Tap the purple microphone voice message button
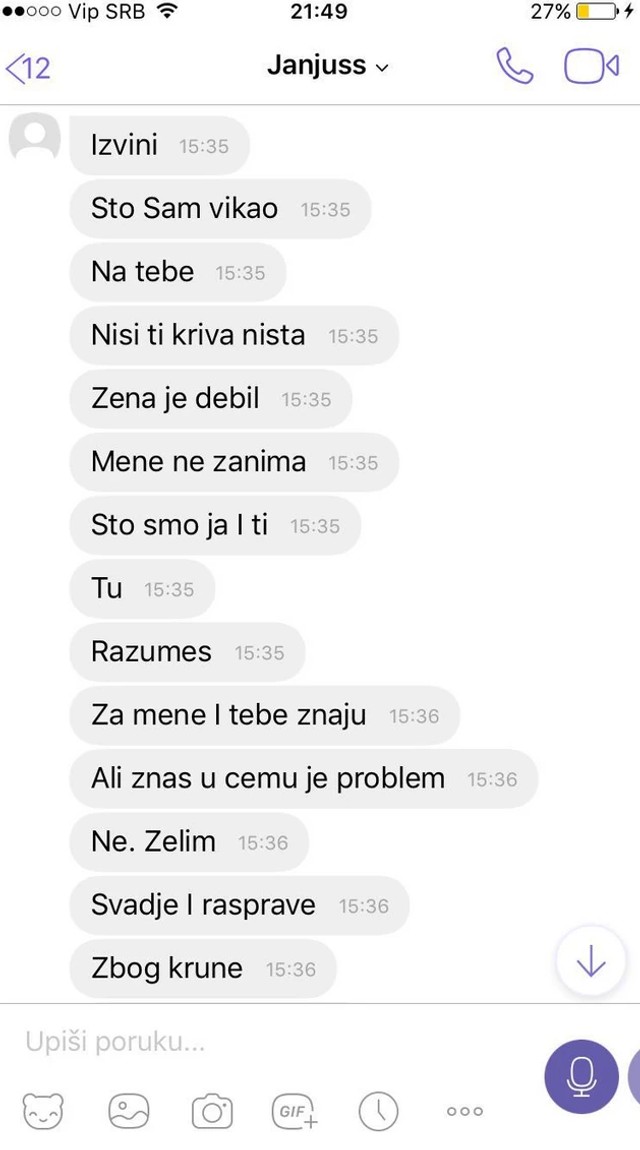The height and width of the screenshot is (1150, 640). [581, 1076]
